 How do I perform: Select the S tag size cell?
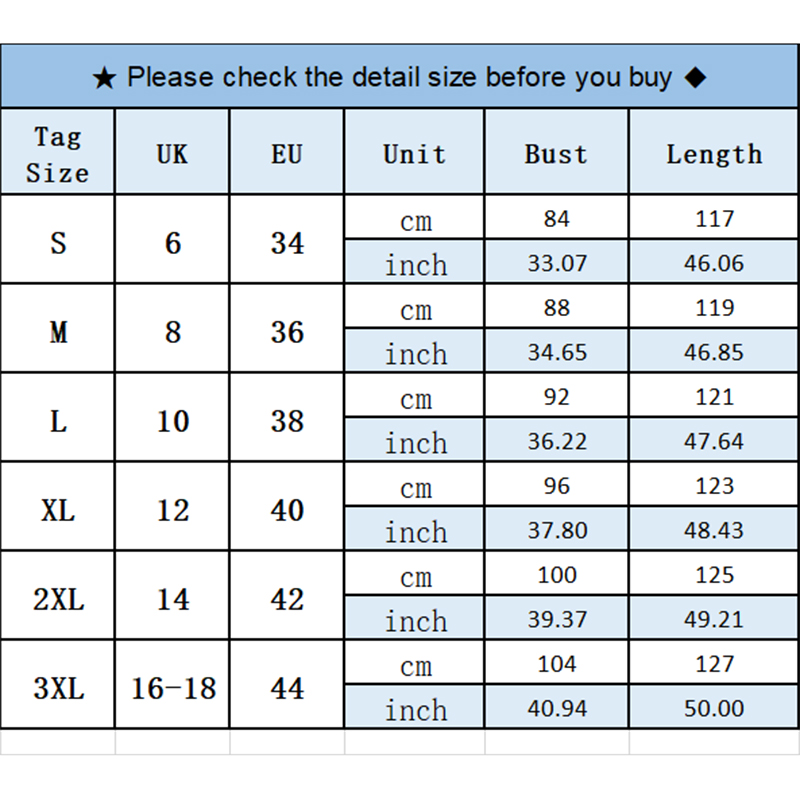pyautogui.click(x=58, y=242)
